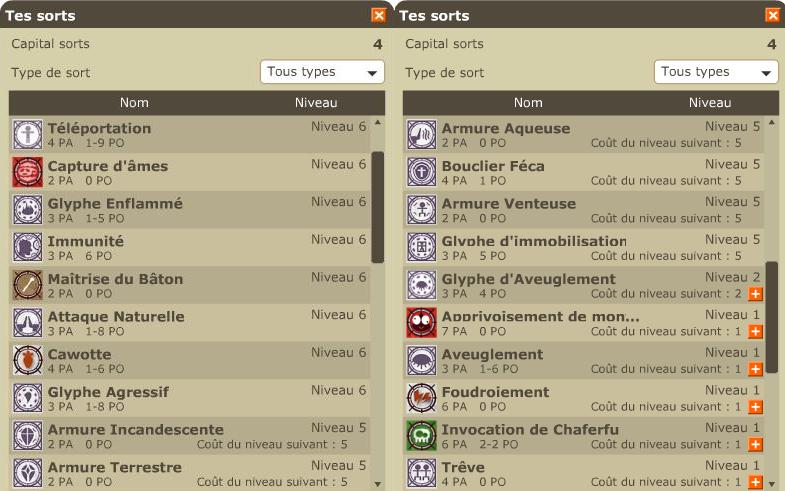Screen dimensions: 785x491
Task: Close the right Tes sorts window
Action: coord(773,16)
